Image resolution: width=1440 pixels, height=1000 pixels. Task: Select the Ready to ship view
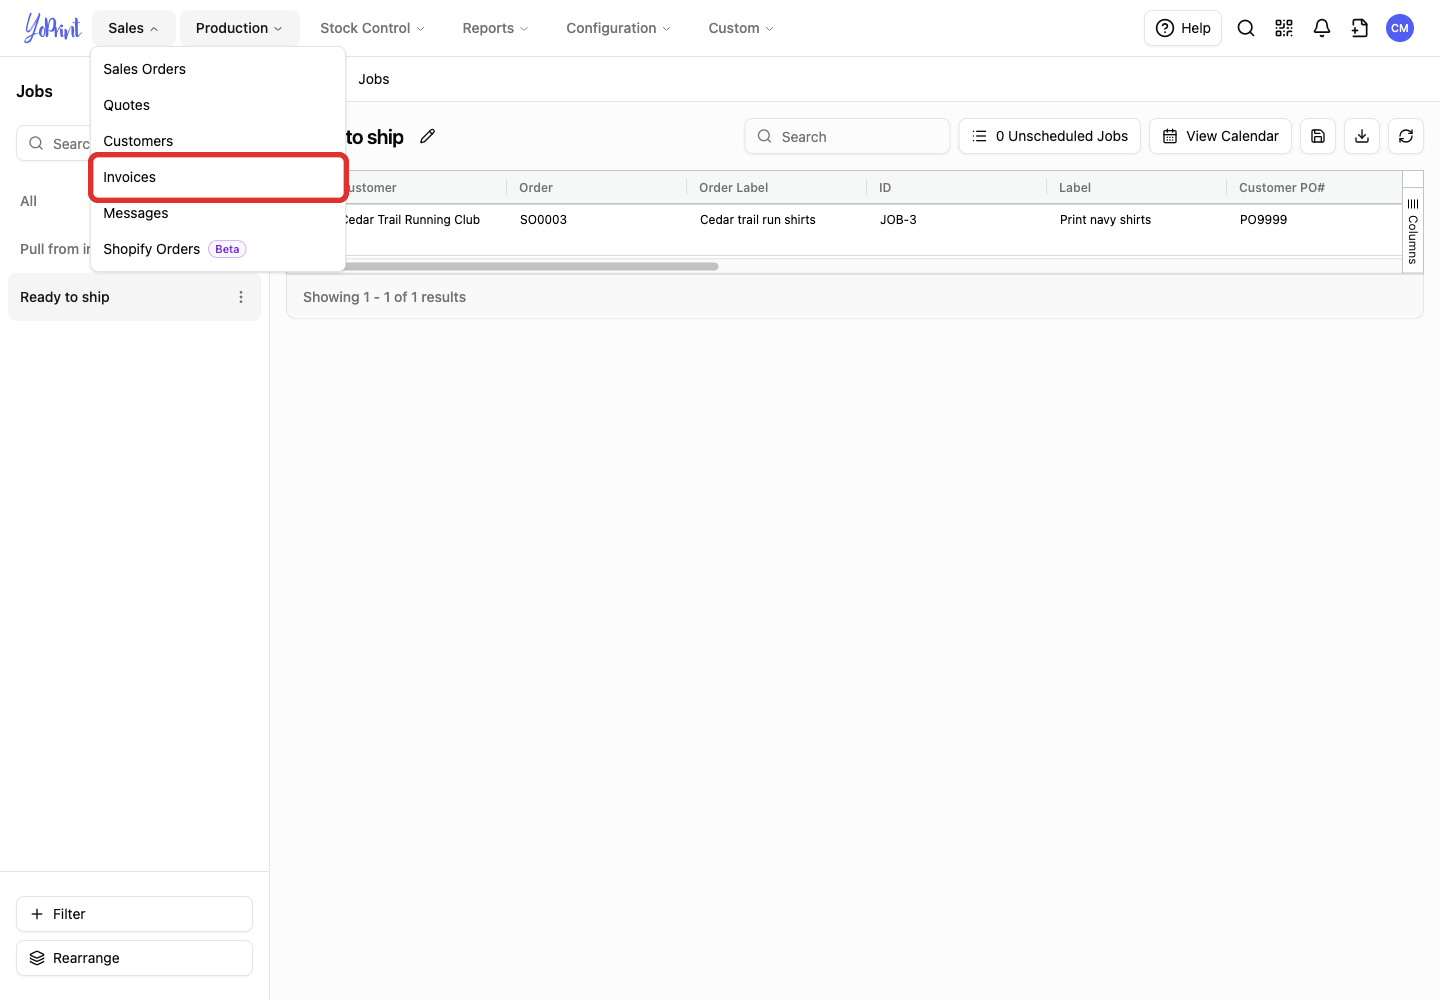tap(134, 297)
